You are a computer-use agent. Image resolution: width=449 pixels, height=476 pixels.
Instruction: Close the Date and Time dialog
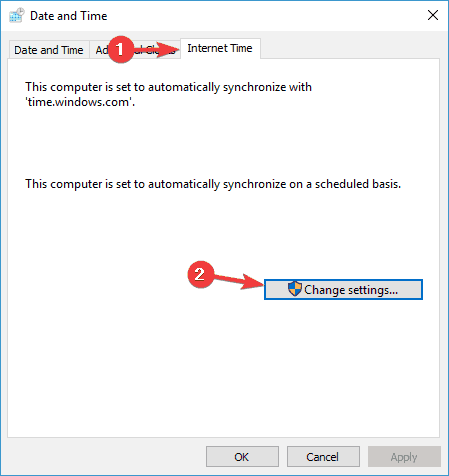coord(433,15)
